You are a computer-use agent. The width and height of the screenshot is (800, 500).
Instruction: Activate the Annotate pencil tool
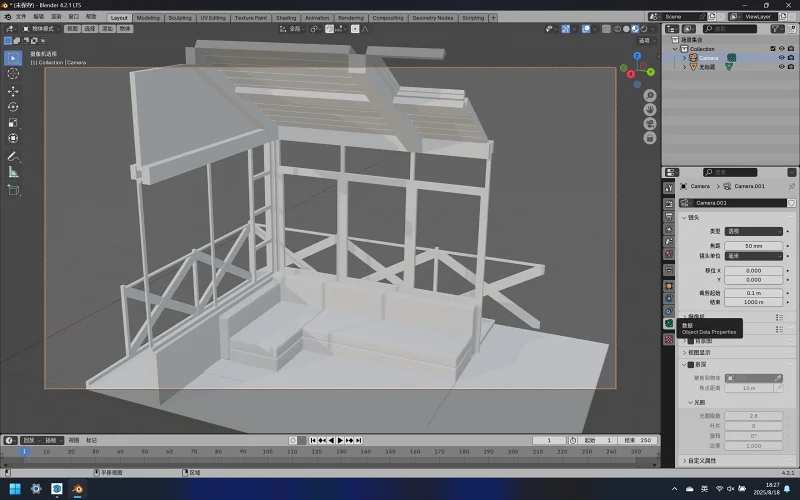13,157
